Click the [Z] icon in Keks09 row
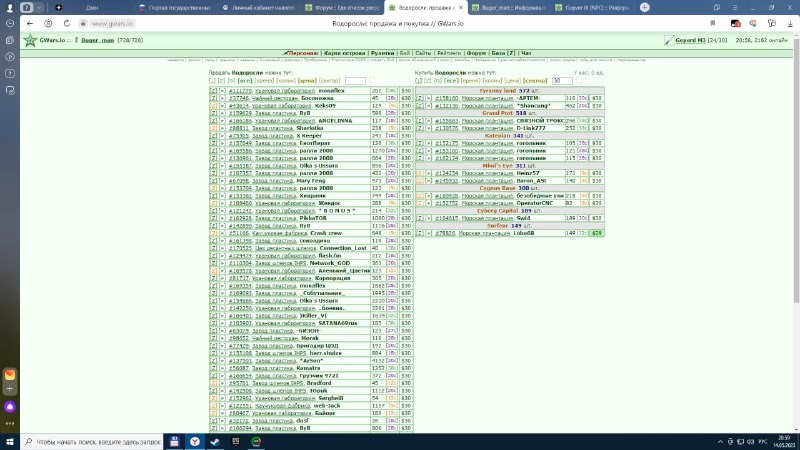800x450 pixels. click(x=213, y=106)
